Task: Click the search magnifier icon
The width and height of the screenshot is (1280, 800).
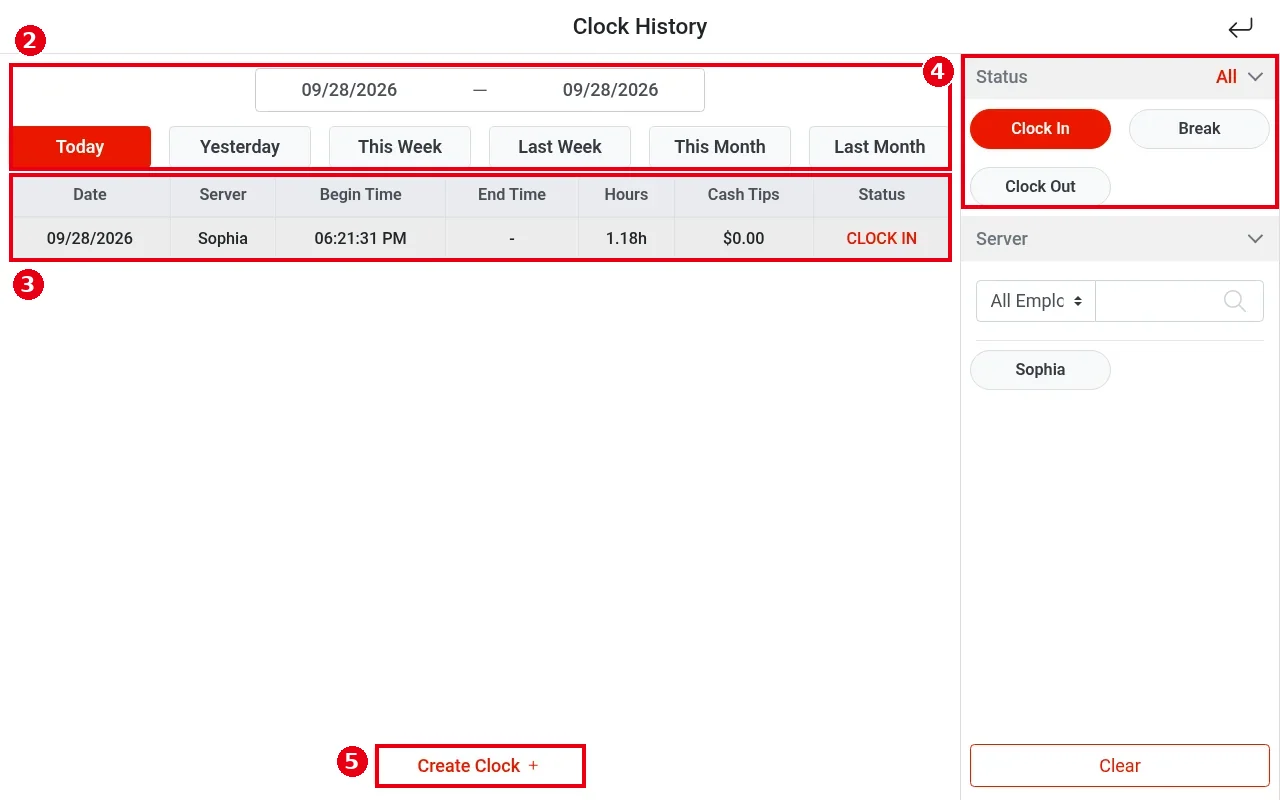Action: click(1235, 301)
